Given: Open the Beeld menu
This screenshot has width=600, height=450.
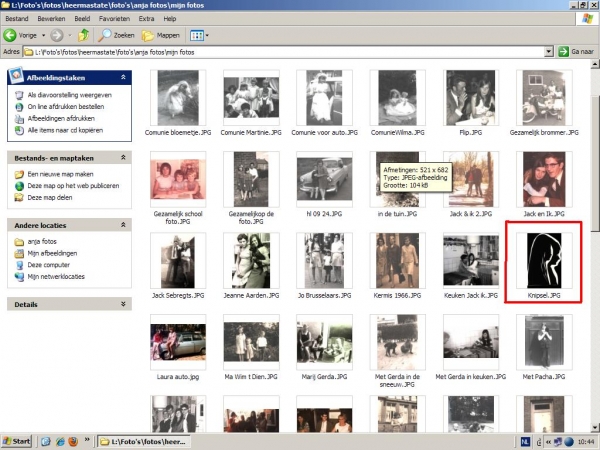Looking at the screenshot, I should click(82, 18).
